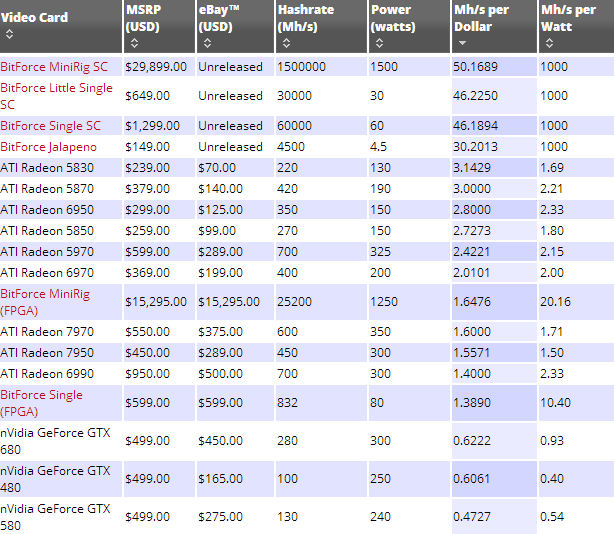Open the BitForce Single (FPGA) link
The height and width of the screenshot is (534, 614).
[42, 403]
